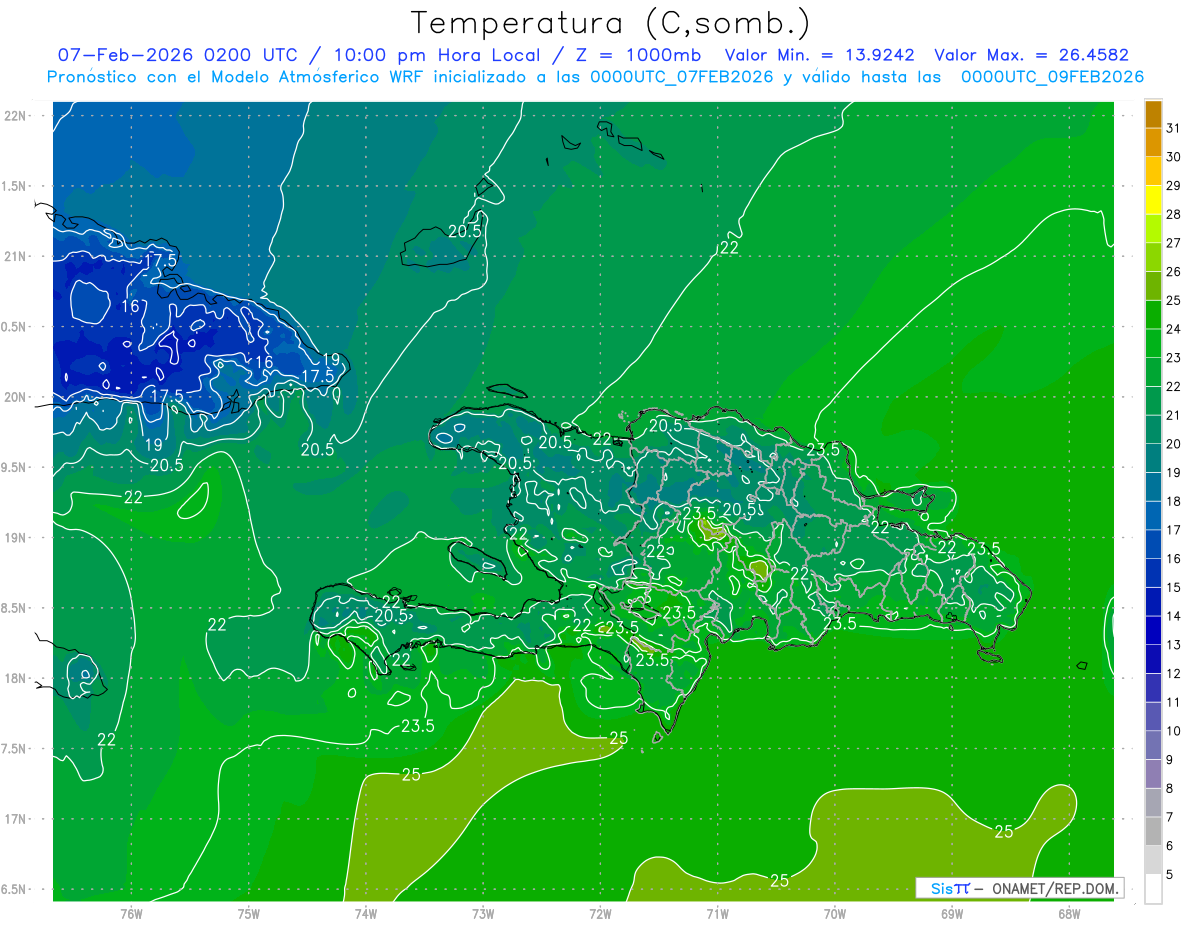Screen dimensions: 1200x927
Task: Click the title "Temperatura (C,somb.)"
Action: coord(611,23)
